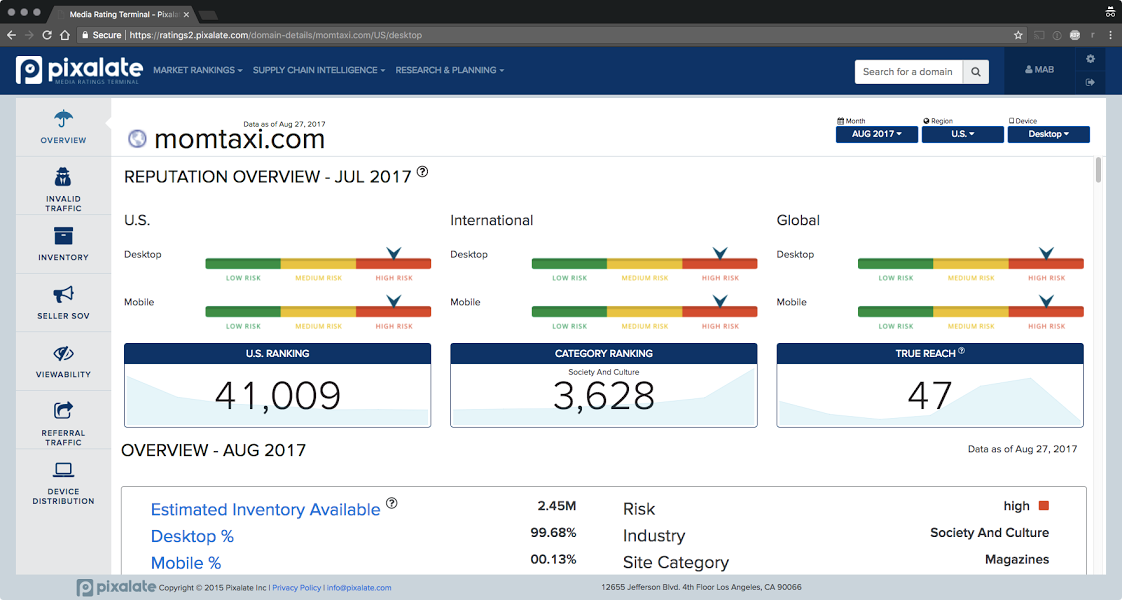1122x600 pixels.
Task: Click the logout arrow icon
Action: (1091, 82)
